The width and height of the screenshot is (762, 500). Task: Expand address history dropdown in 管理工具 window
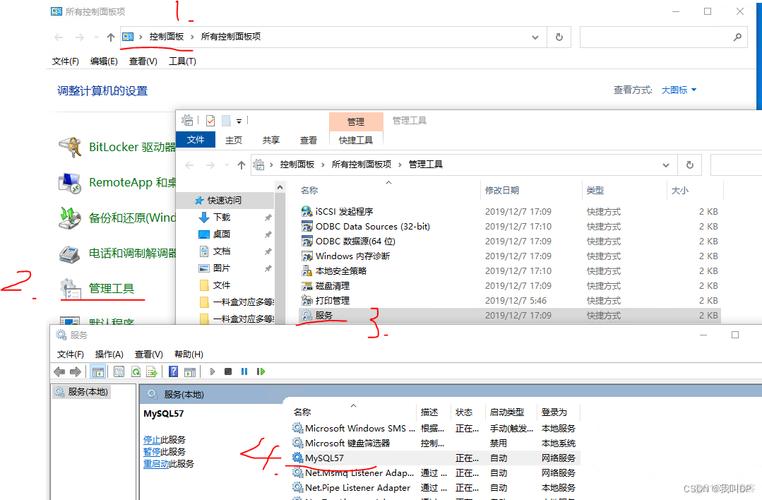(x=666, y=165)
